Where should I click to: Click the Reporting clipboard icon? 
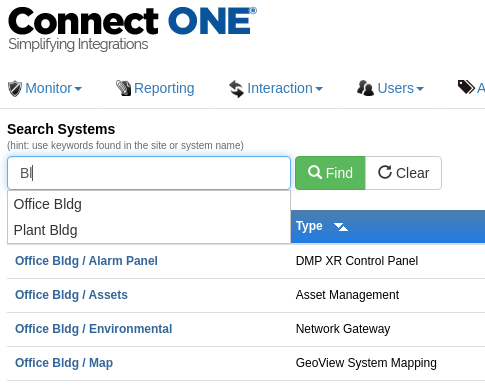click(x=123, y=88)
